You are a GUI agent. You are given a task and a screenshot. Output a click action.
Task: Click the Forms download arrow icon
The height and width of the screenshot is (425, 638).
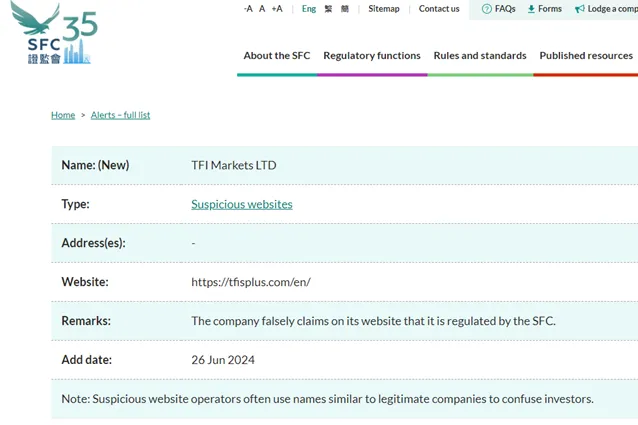point(531,9)
